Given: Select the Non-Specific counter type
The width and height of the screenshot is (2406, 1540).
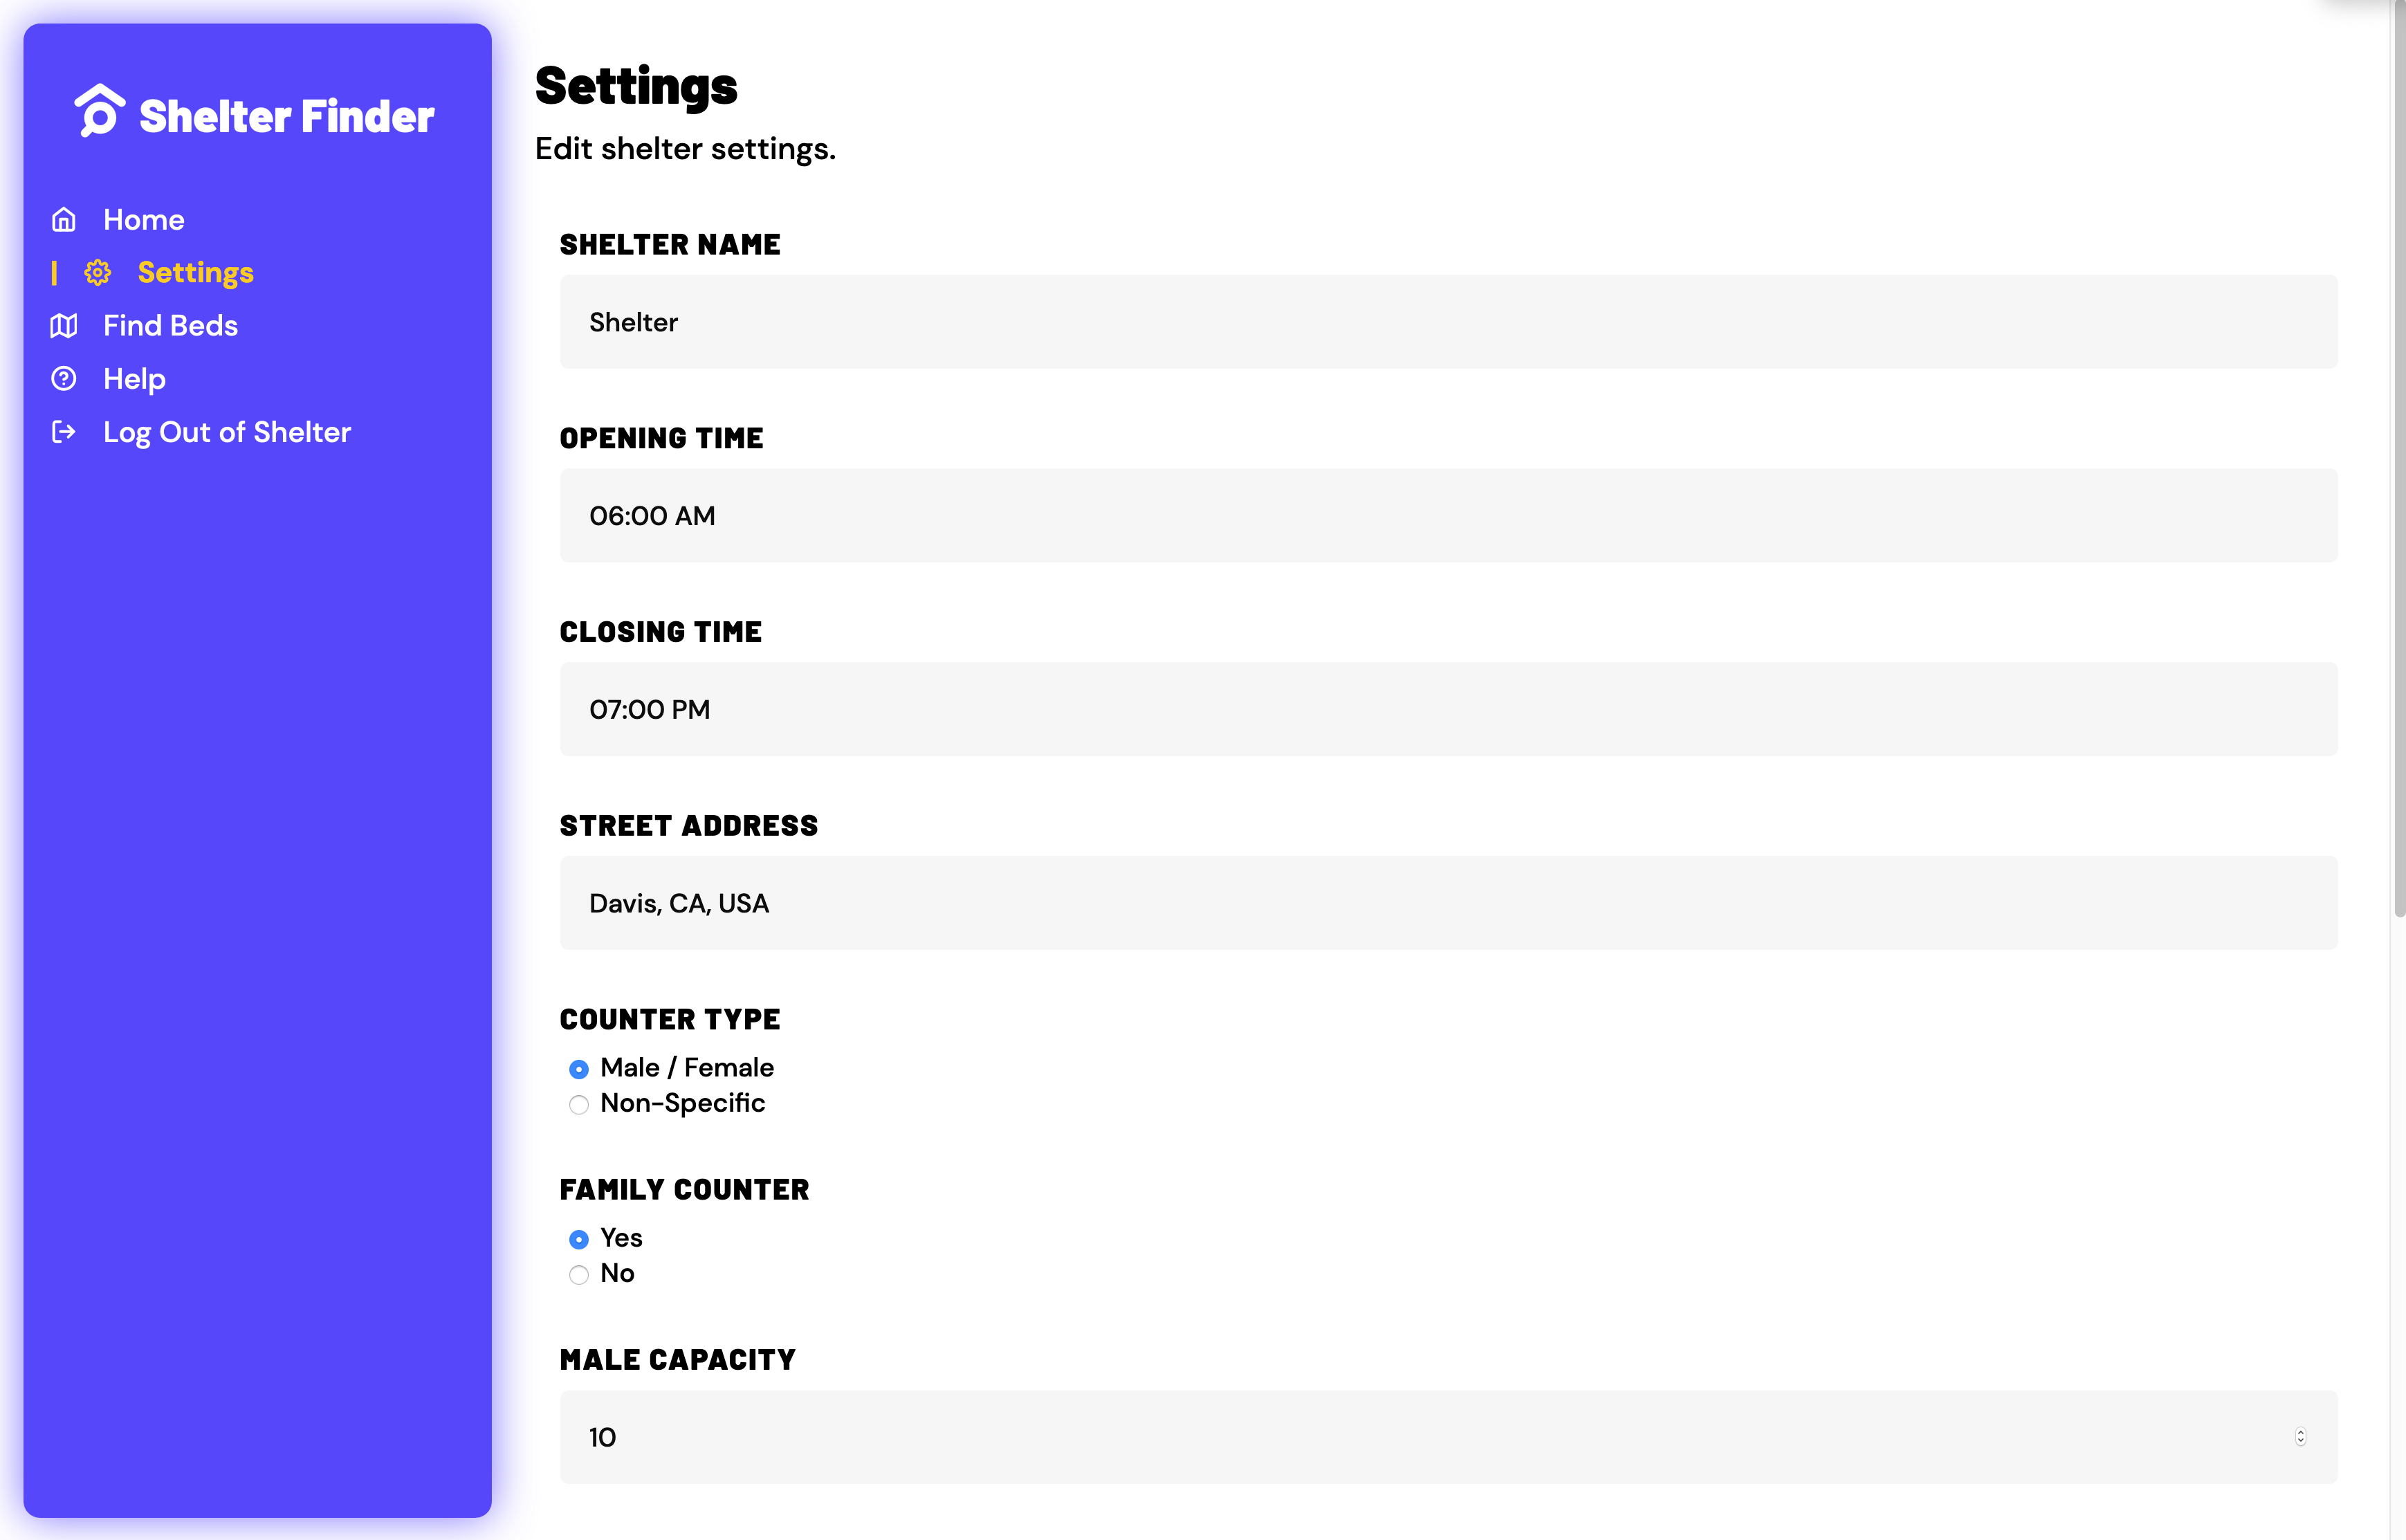Looking at the screenshot, I should [x=579, y=1104].
